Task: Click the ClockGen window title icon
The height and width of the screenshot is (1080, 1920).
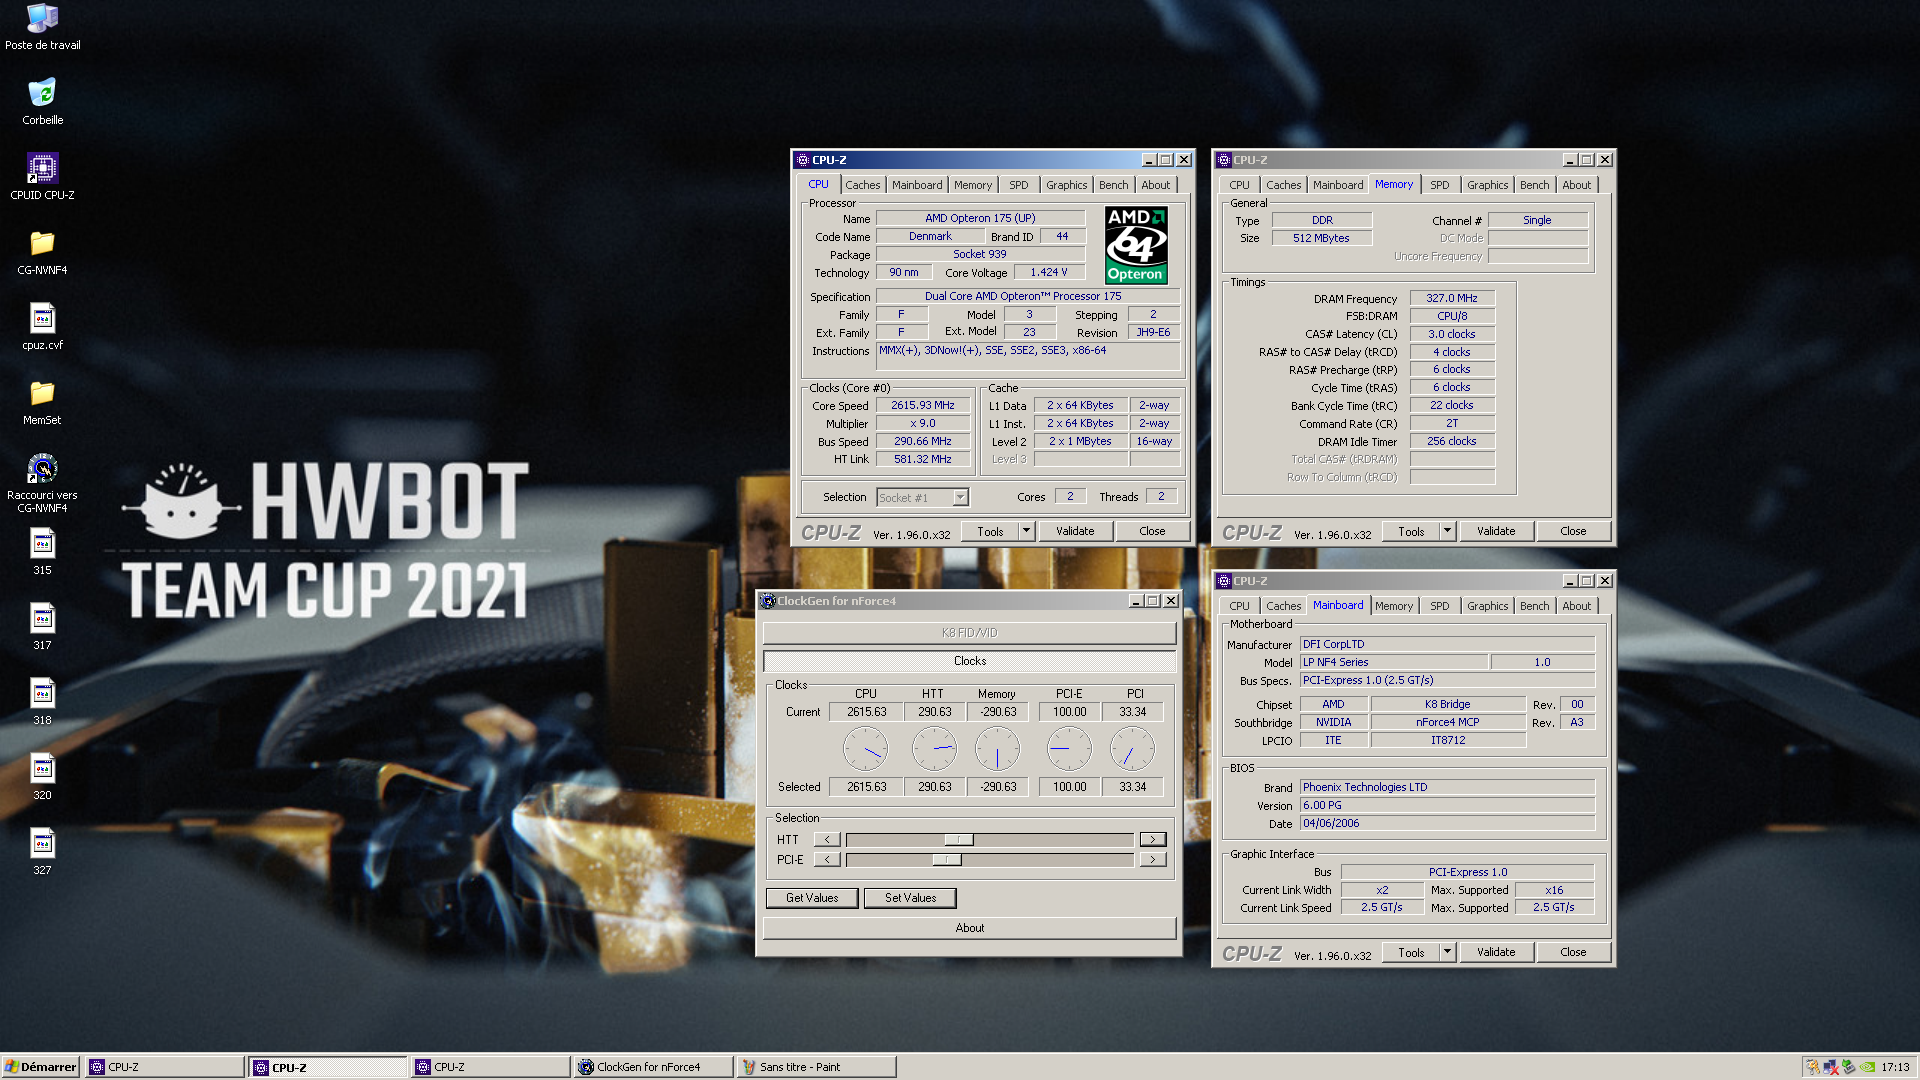Action: [x=768, y=601]
